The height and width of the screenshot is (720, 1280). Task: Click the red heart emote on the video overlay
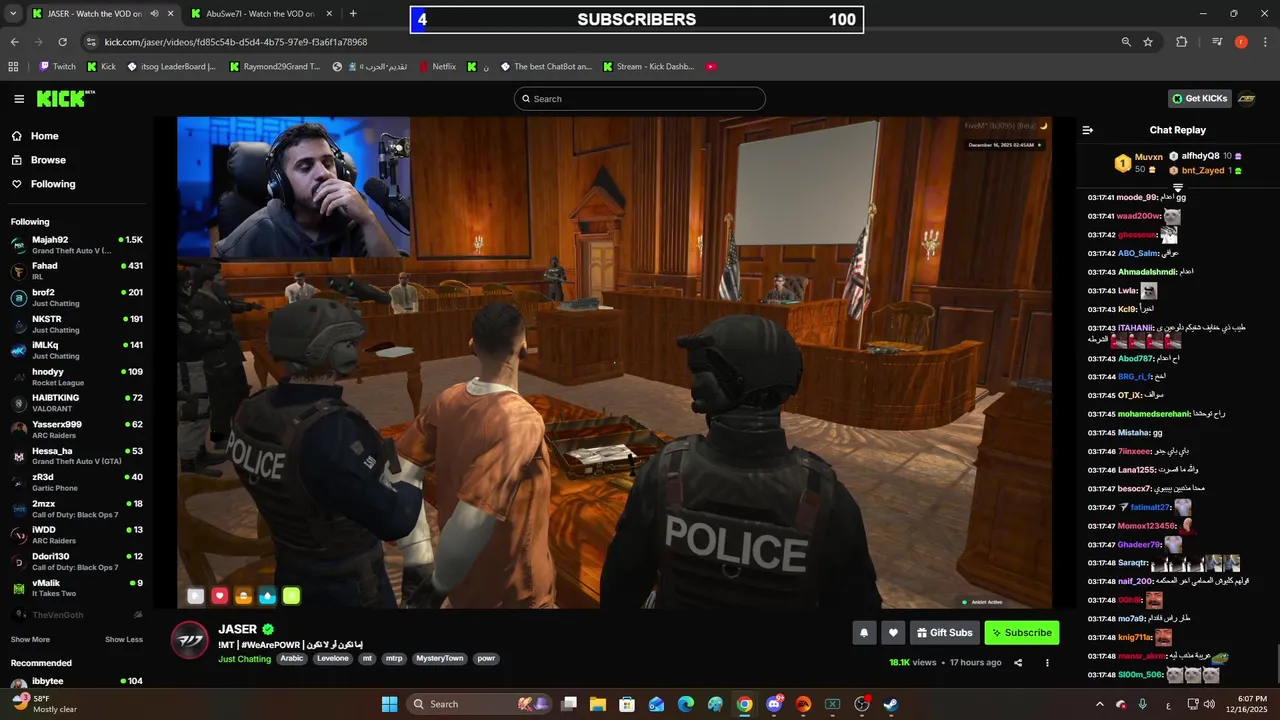coord(220,596)
